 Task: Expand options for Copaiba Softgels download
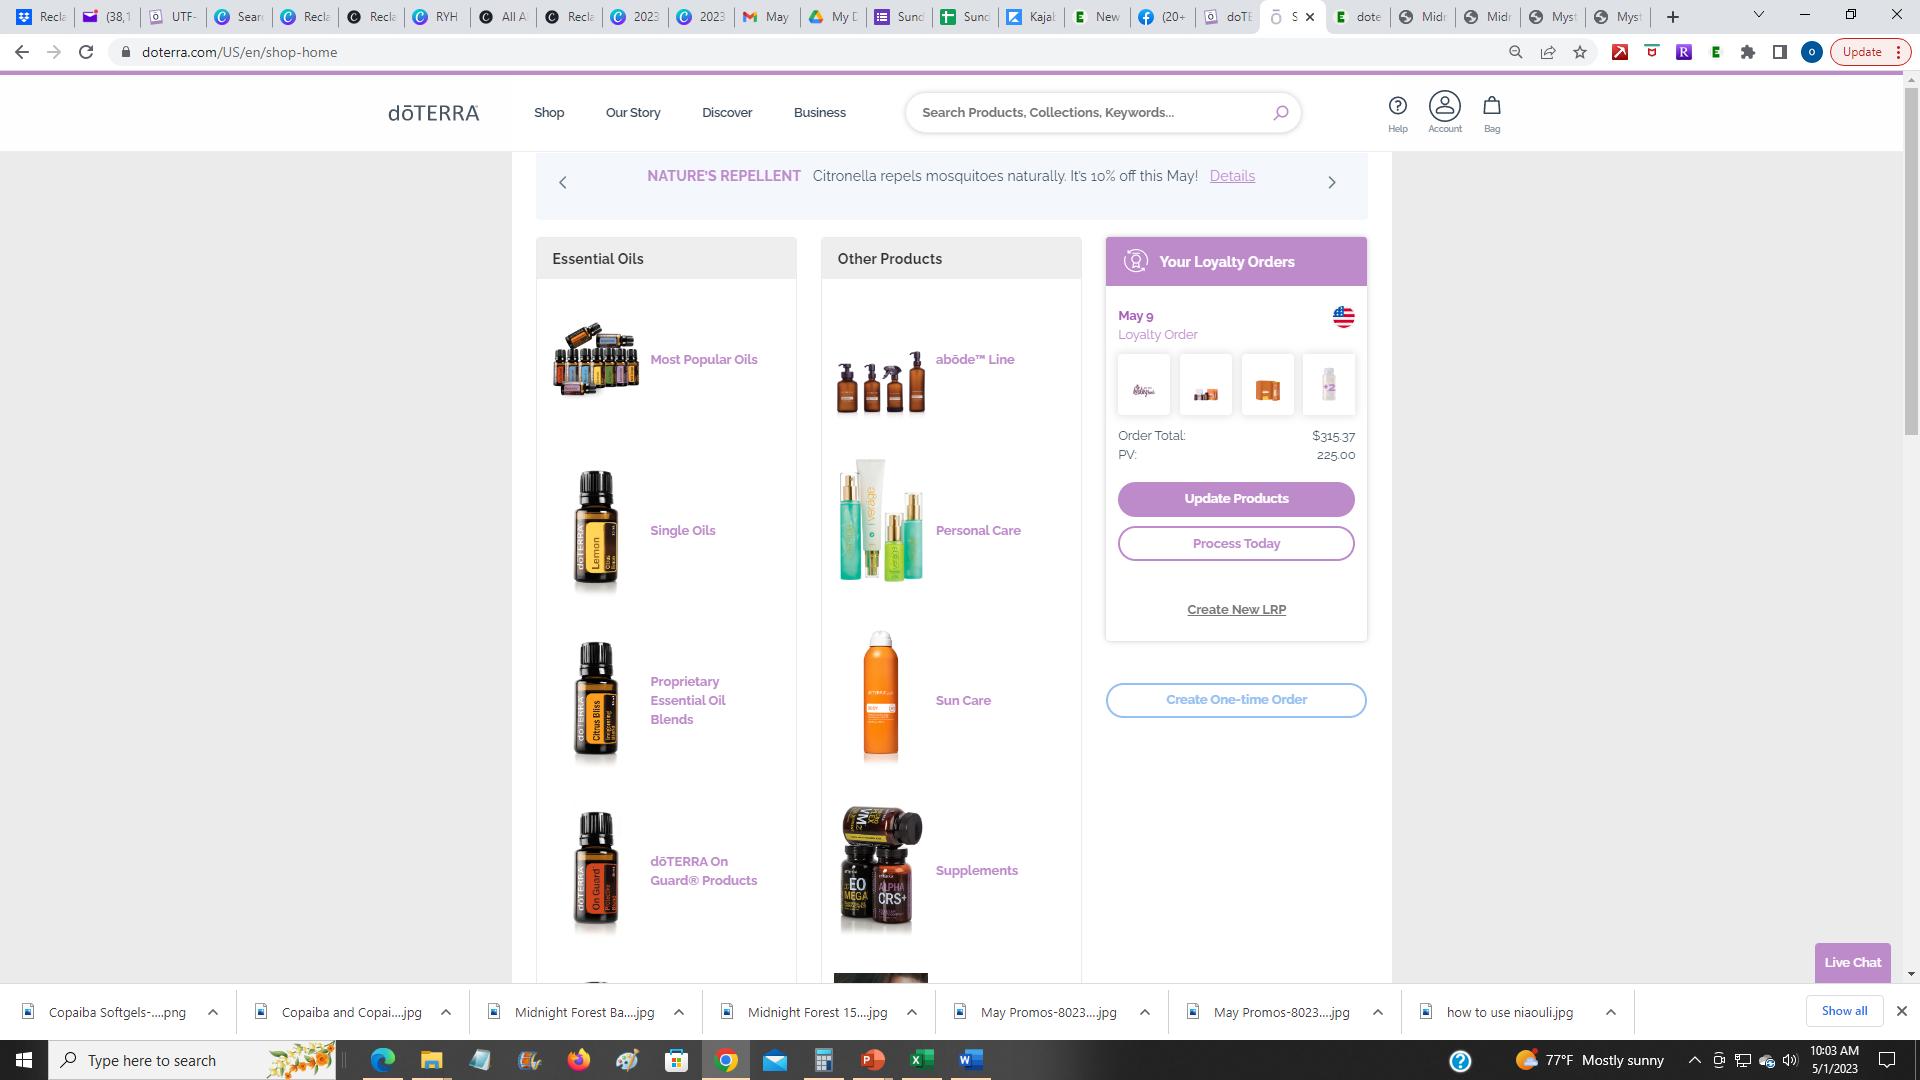click(x=213, y=1012)
